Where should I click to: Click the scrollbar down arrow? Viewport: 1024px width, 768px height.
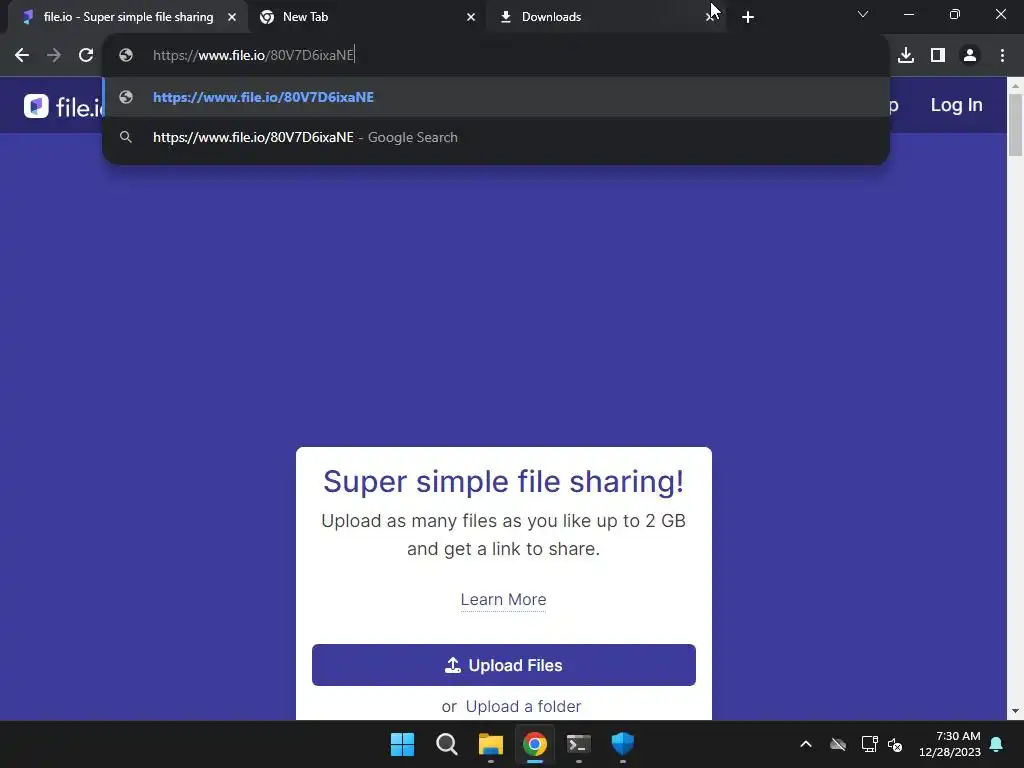(x=1016, y=711)
